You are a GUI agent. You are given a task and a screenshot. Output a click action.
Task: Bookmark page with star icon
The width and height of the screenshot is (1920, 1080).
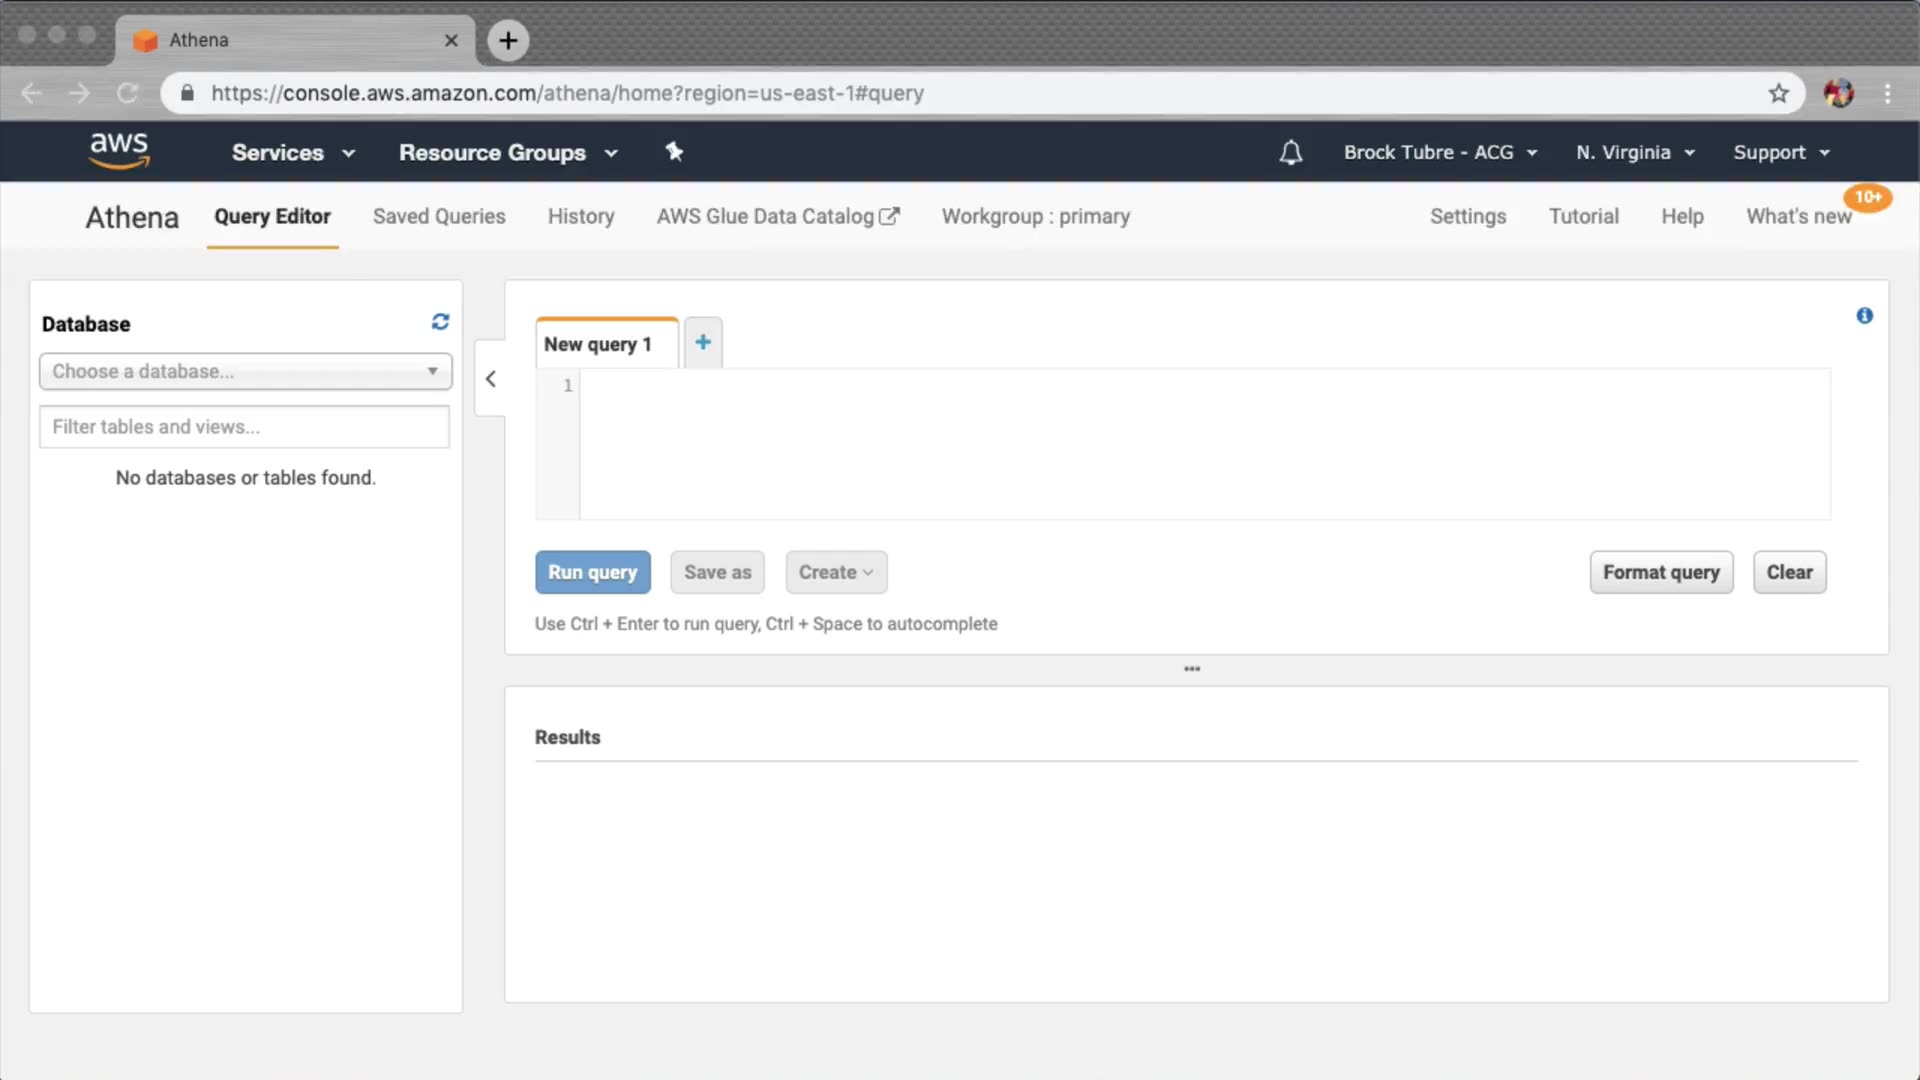coord(1778,93)
